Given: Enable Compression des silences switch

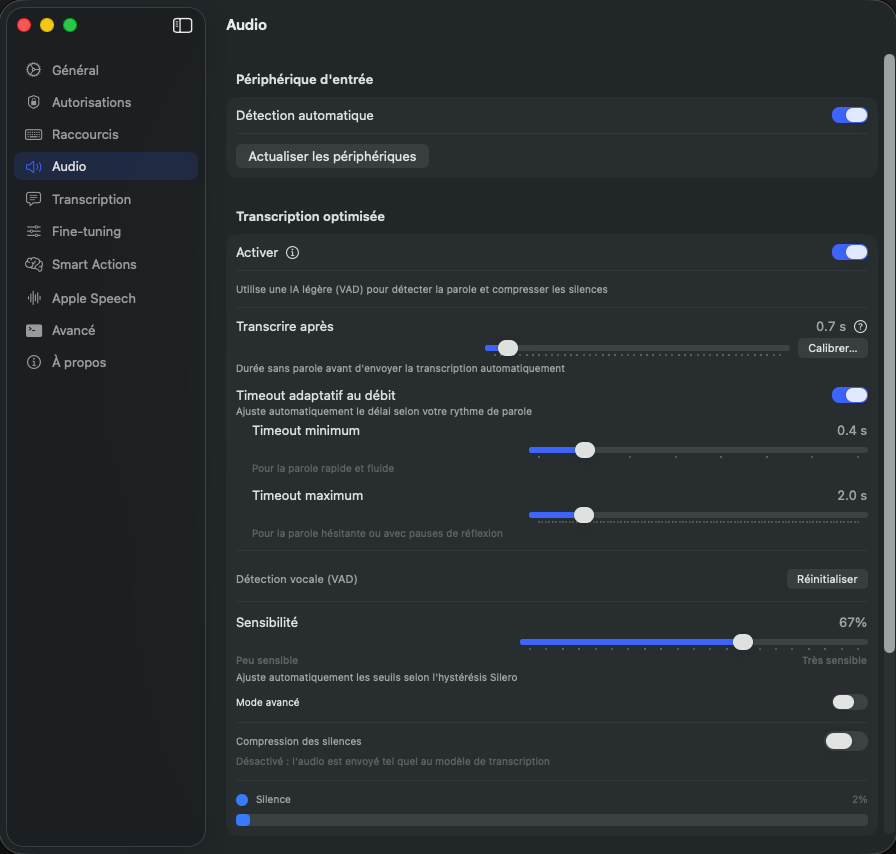Looking at the screenshot, I should point(846,741).
